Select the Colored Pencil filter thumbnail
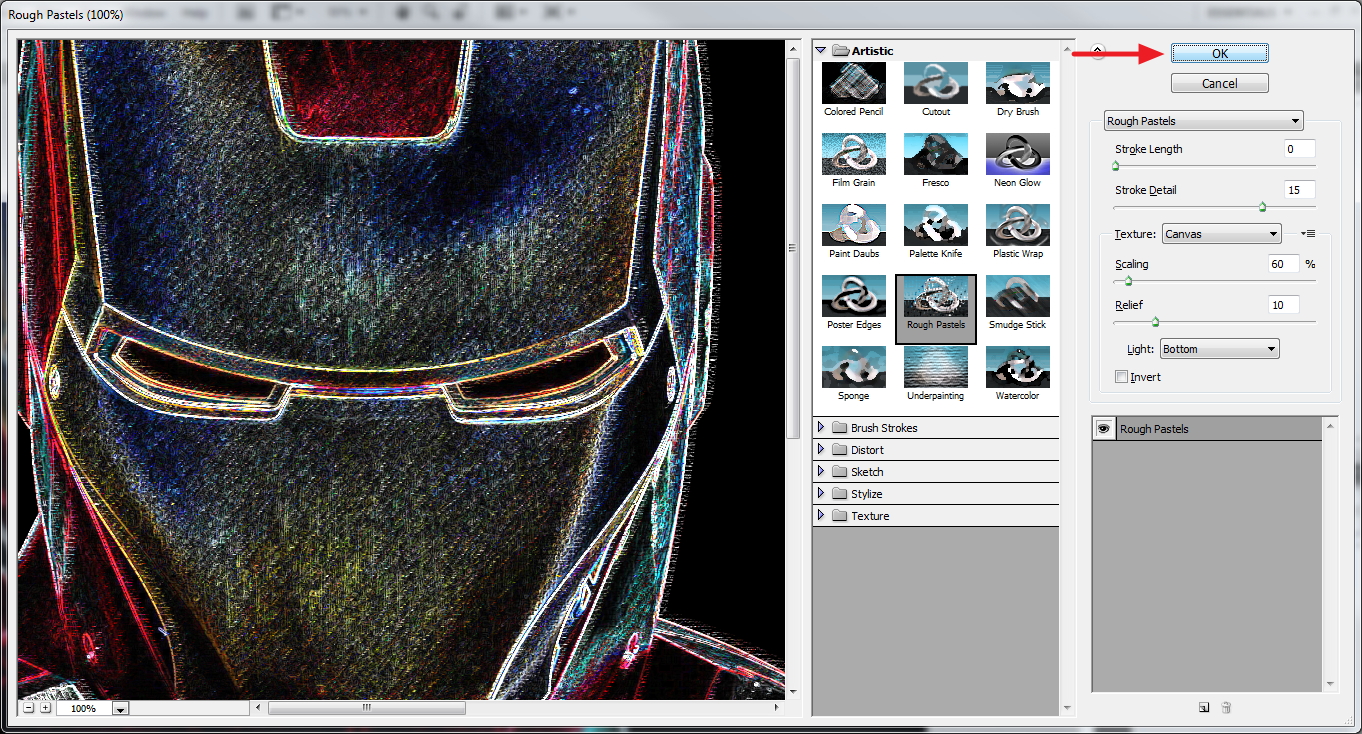Image resolution: width=1362 pixels, height=734 pixels. coord(854,83)
